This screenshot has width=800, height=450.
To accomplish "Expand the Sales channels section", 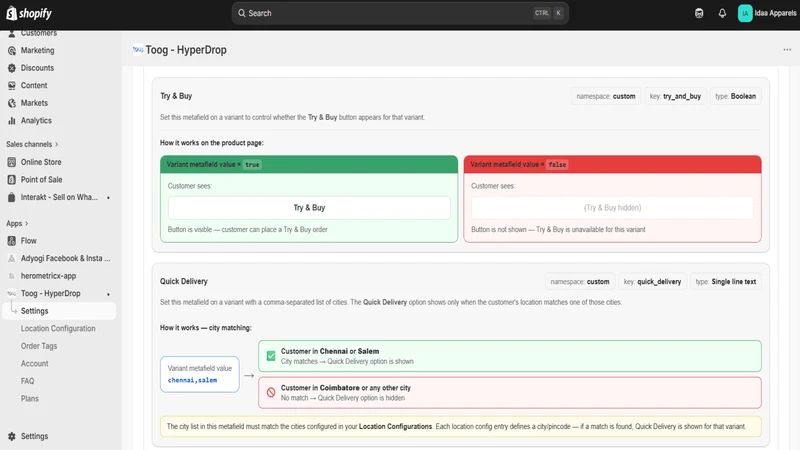I will [32, 144].
